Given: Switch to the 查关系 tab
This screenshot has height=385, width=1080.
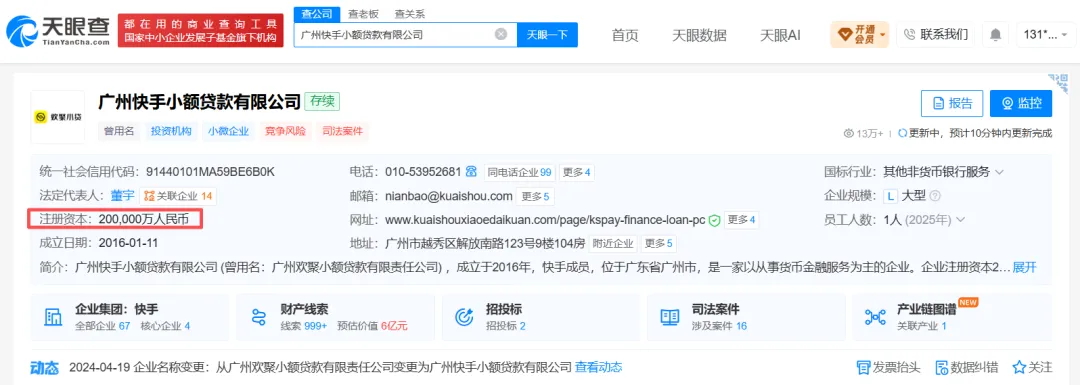Looking at the screenshot, I should coord(409,13).
